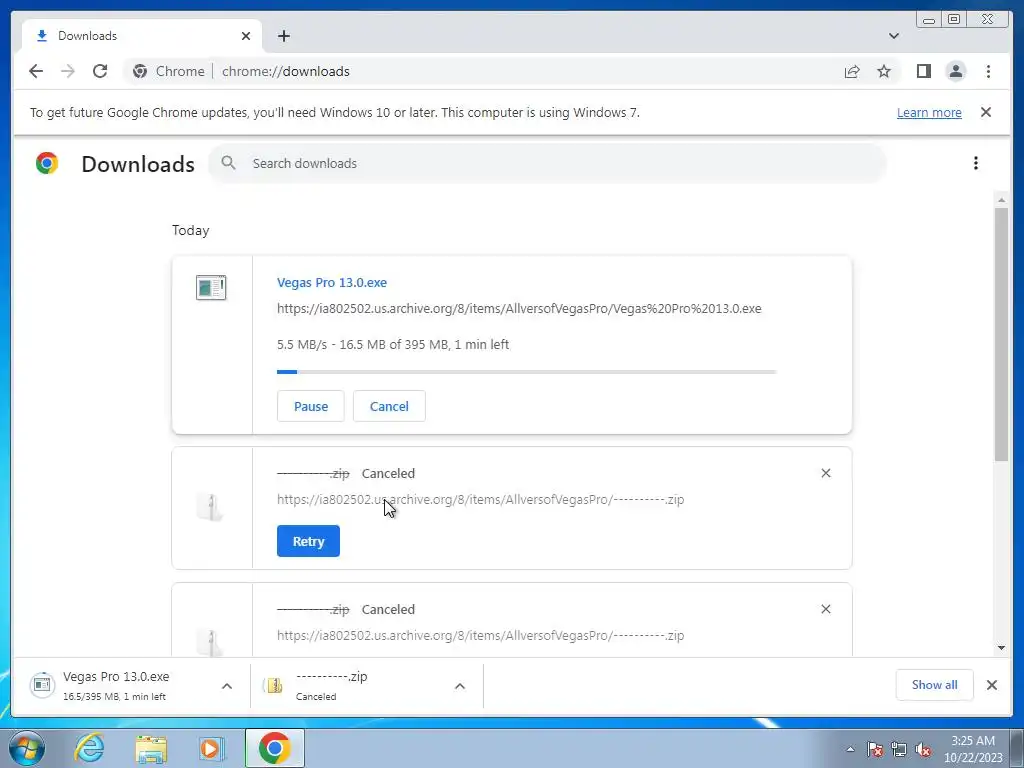
Task: Close the bottom download shelf
Action: (992, 685)
